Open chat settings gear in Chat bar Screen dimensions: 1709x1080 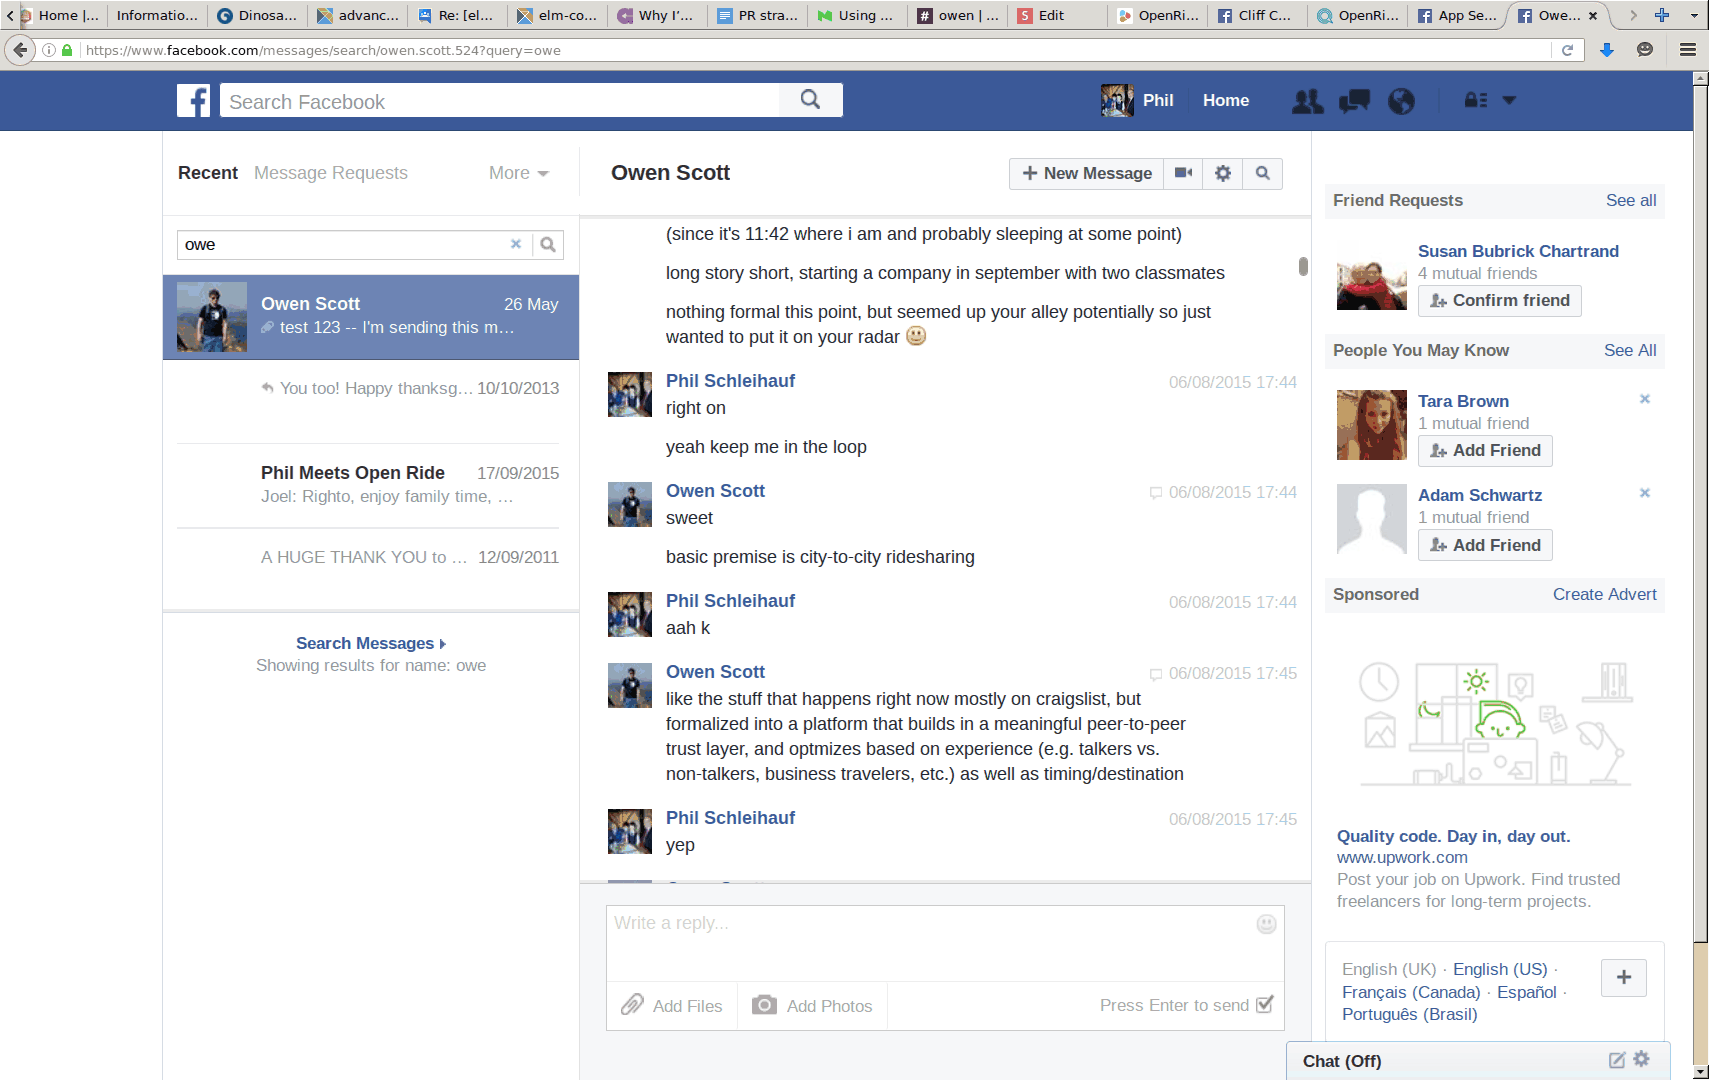tap(1641, 1059)
